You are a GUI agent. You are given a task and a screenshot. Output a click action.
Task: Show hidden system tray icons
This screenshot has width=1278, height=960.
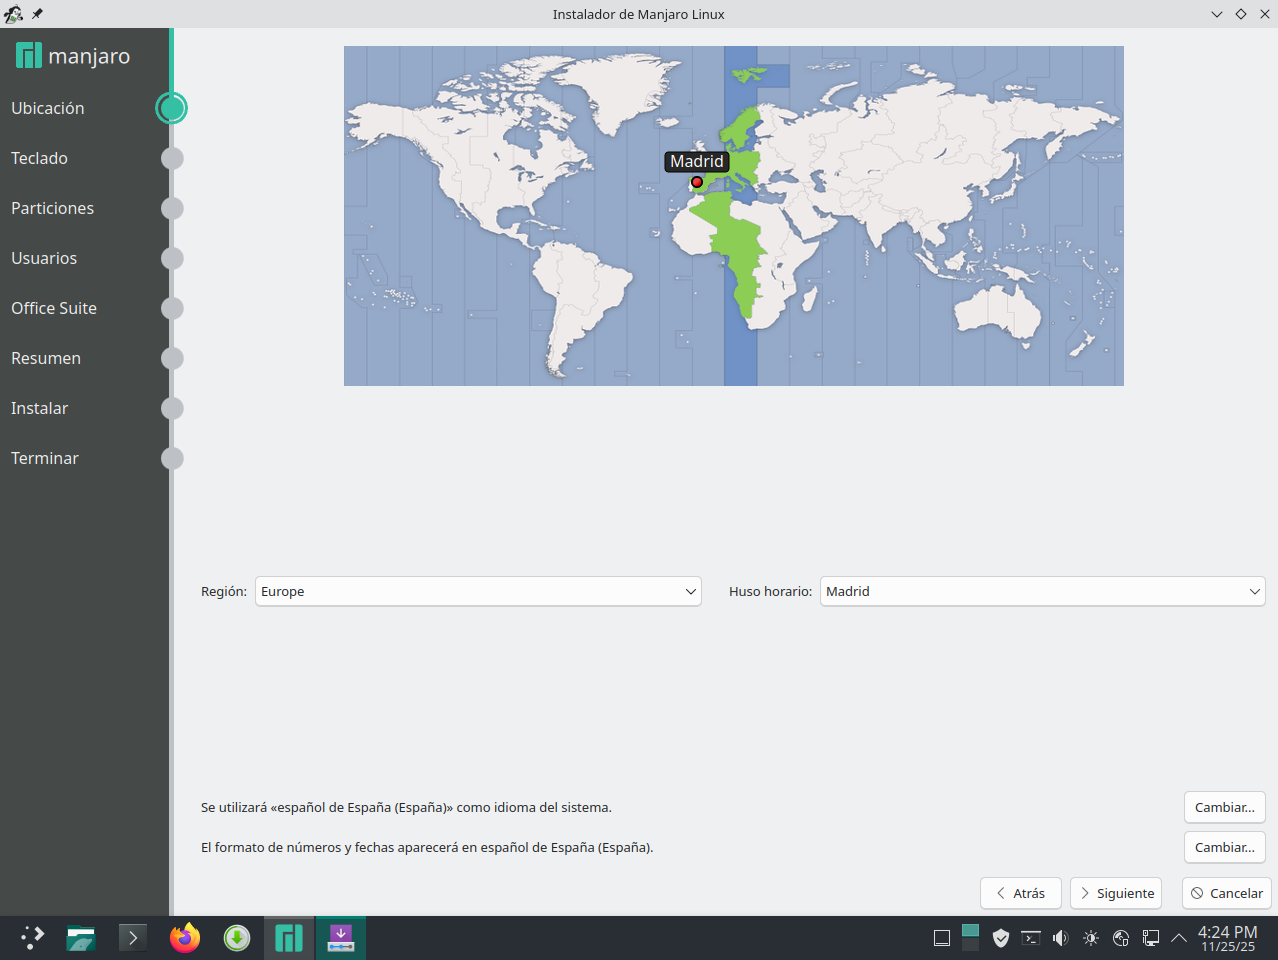(1179, 938)
